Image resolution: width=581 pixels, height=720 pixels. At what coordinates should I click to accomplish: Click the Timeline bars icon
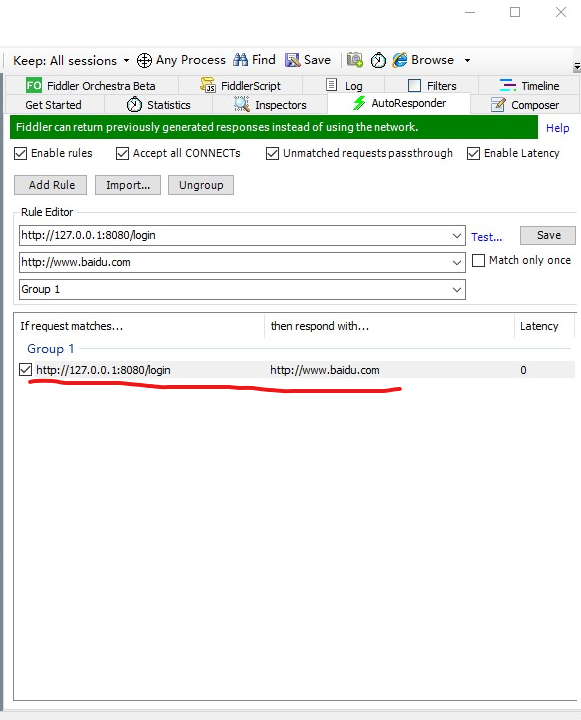(x=508, y=85)
